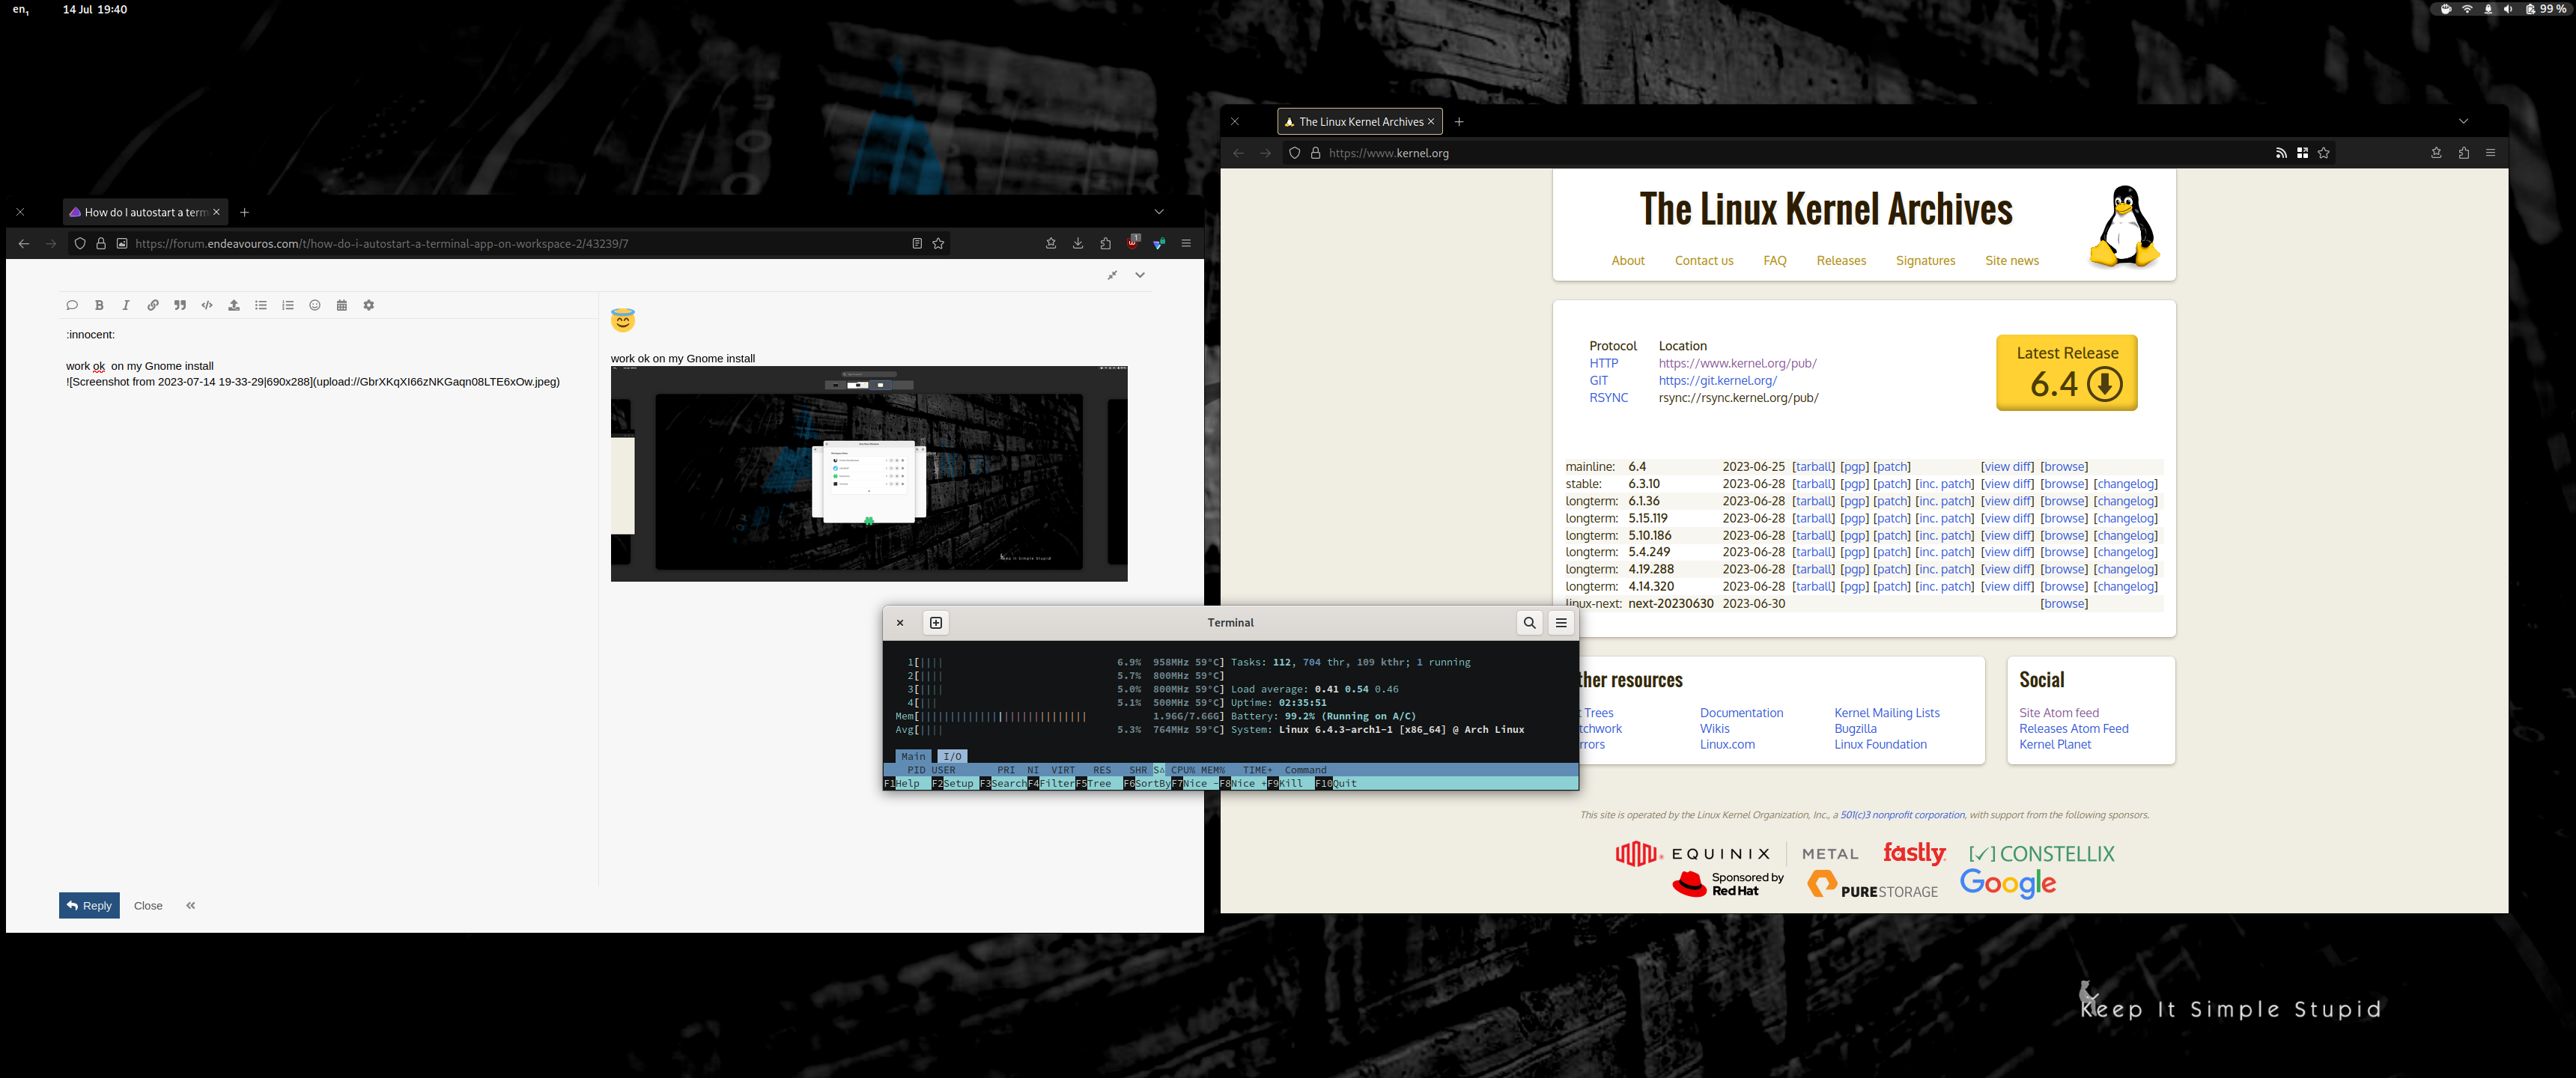Minimize the composer panel with the chevron
The image size is (2576, 1078).
(1140, 275)
